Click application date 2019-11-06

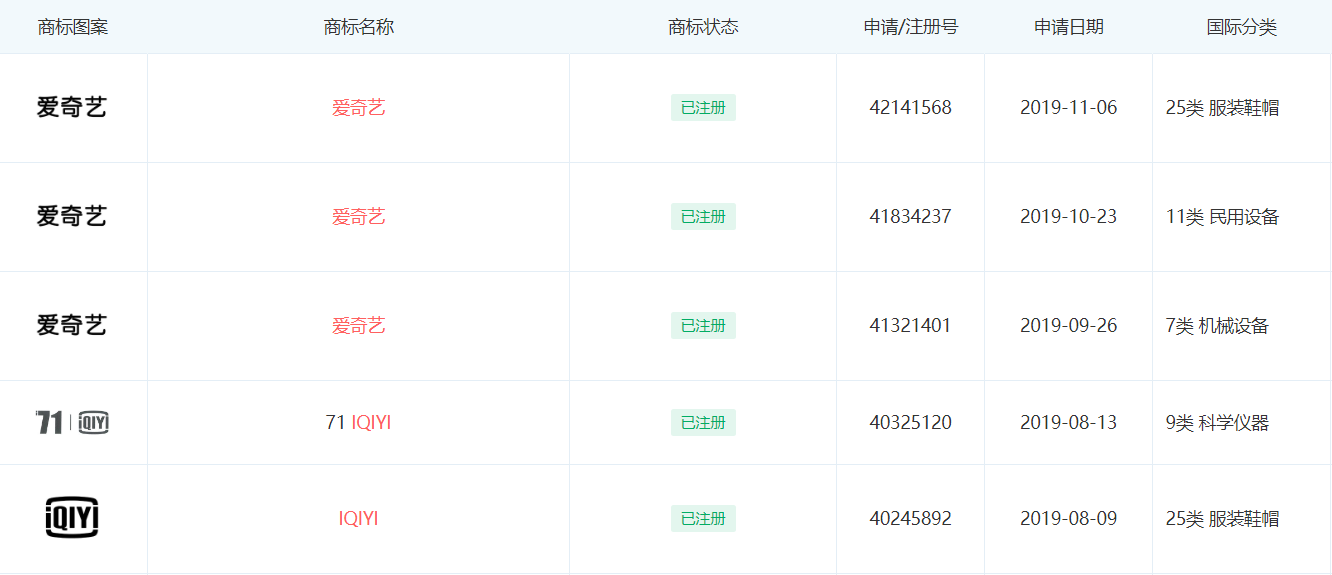[x=1069, y=108]
